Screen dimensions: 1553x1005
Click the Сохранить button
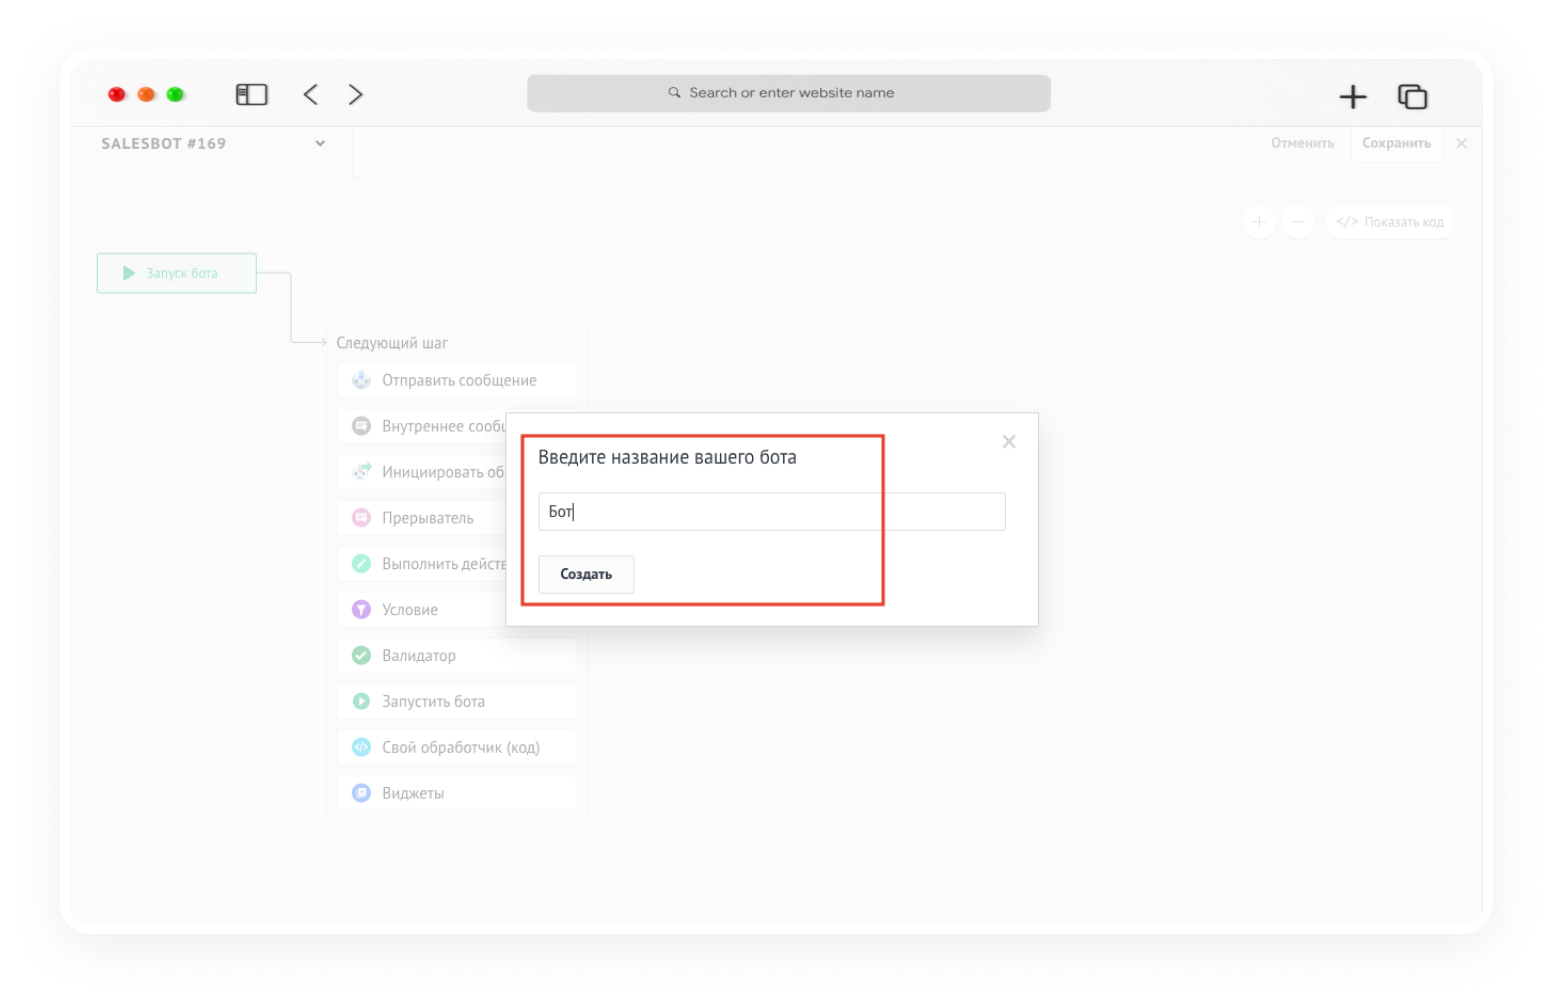(x=1396, y=143)
